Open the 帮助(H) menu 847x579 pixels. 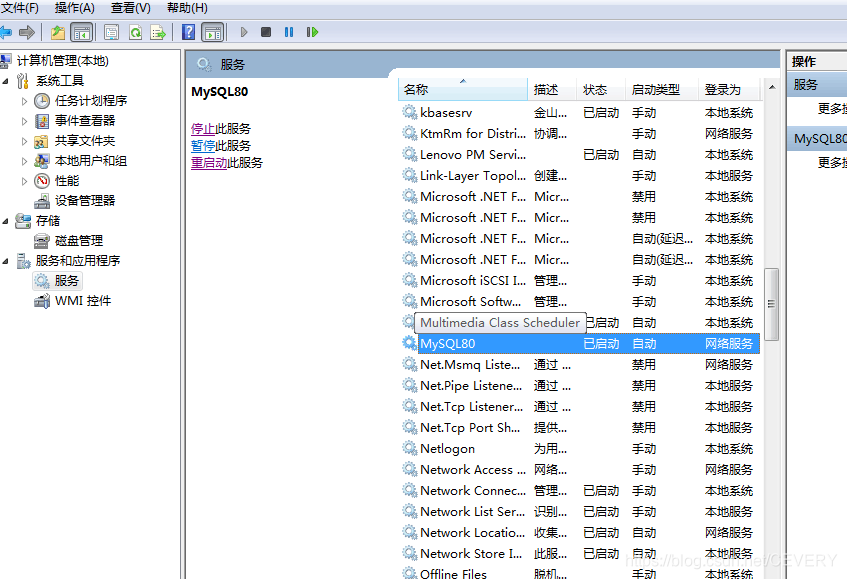187,8
